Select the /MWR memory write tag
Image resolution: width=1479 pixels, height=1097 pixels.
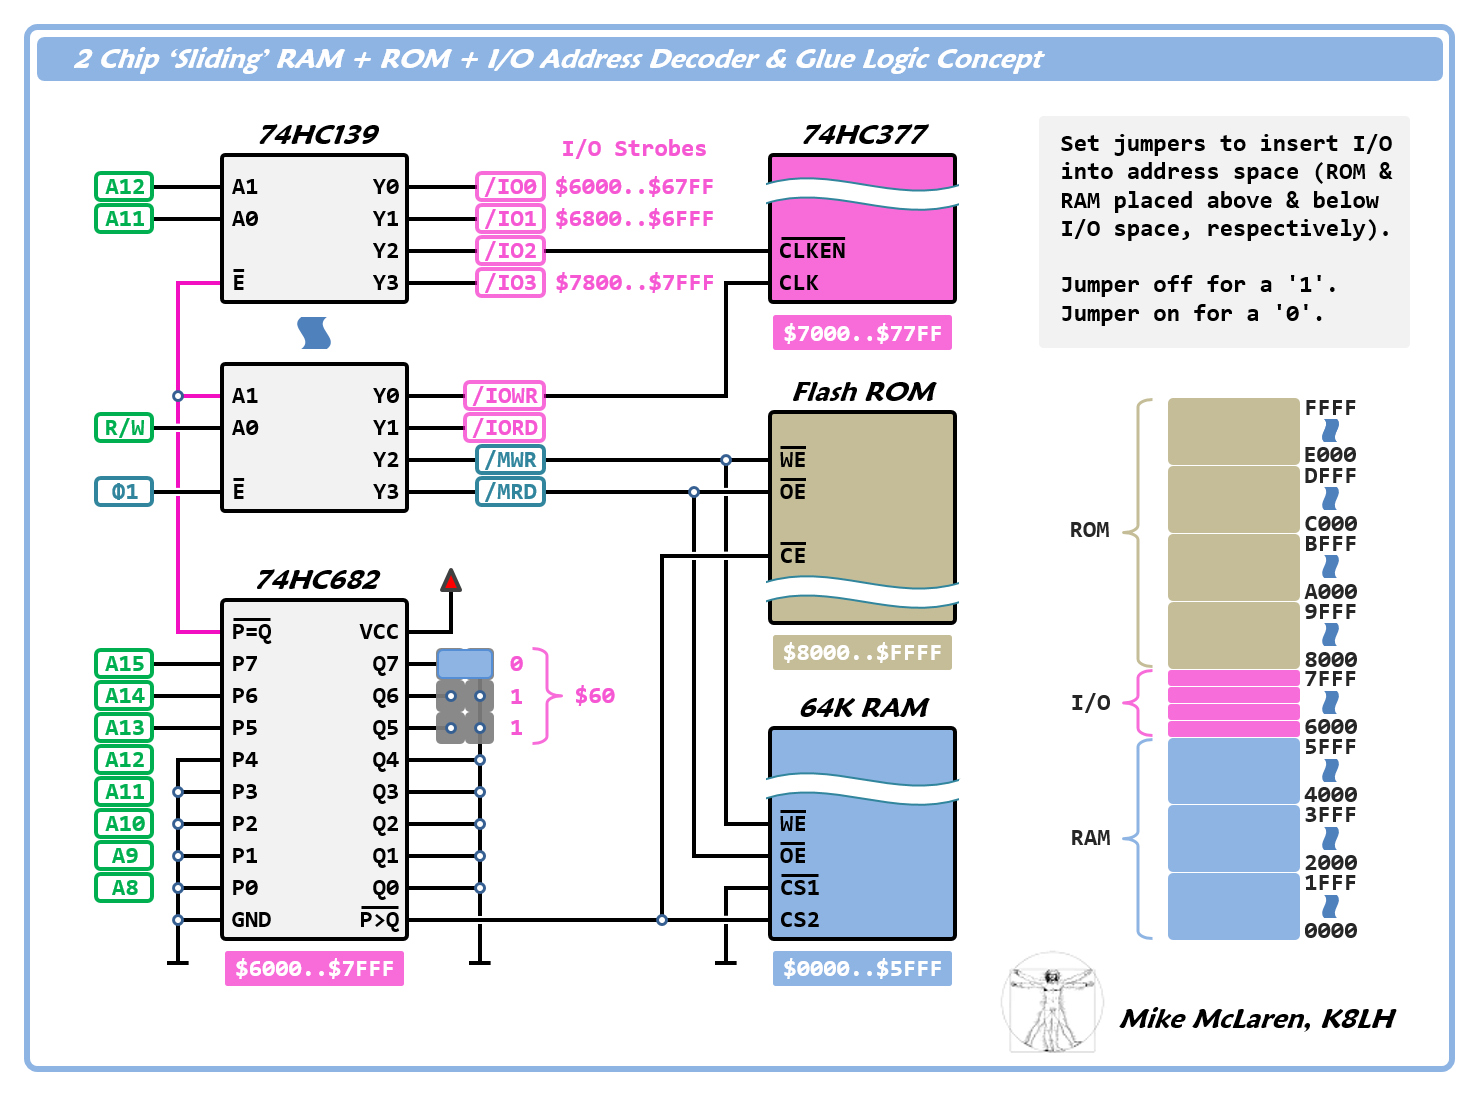(x=510, y=460)
